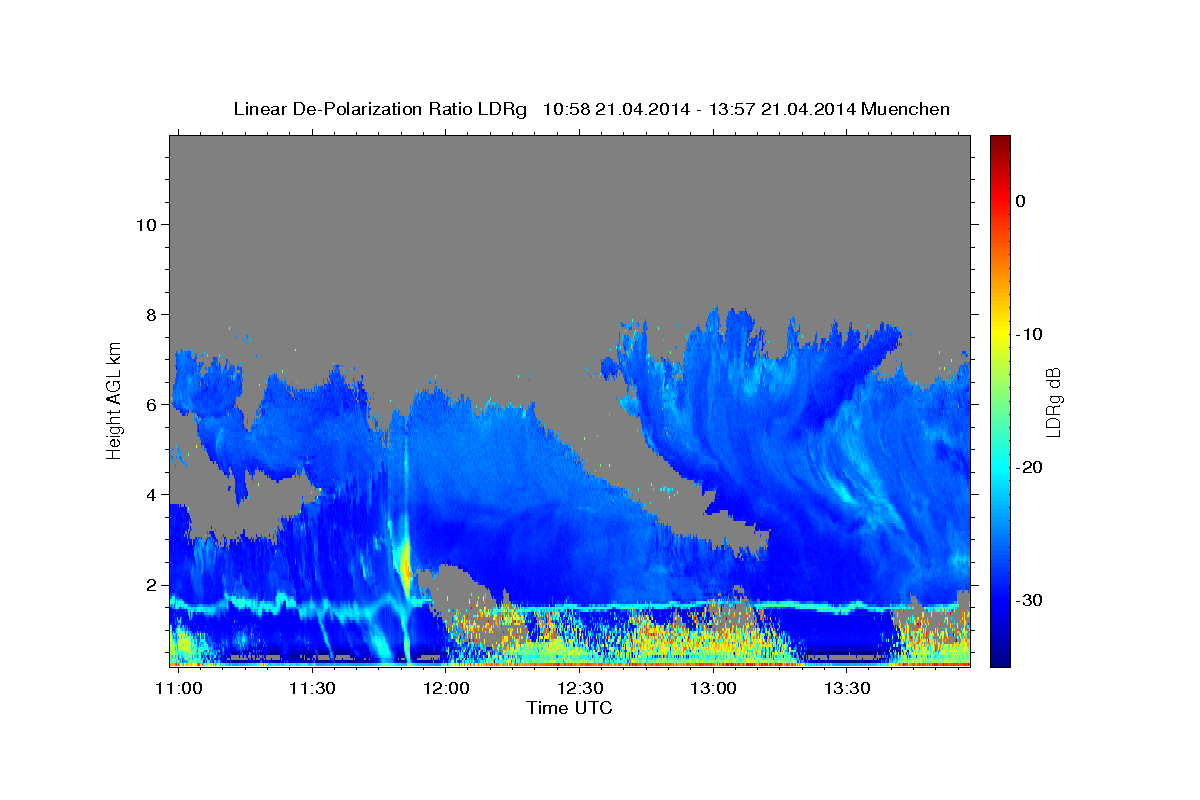Click the 'LDRg dB' colorbar label
Screen dimensions: 1200x800
click(x=1052, y=402)
